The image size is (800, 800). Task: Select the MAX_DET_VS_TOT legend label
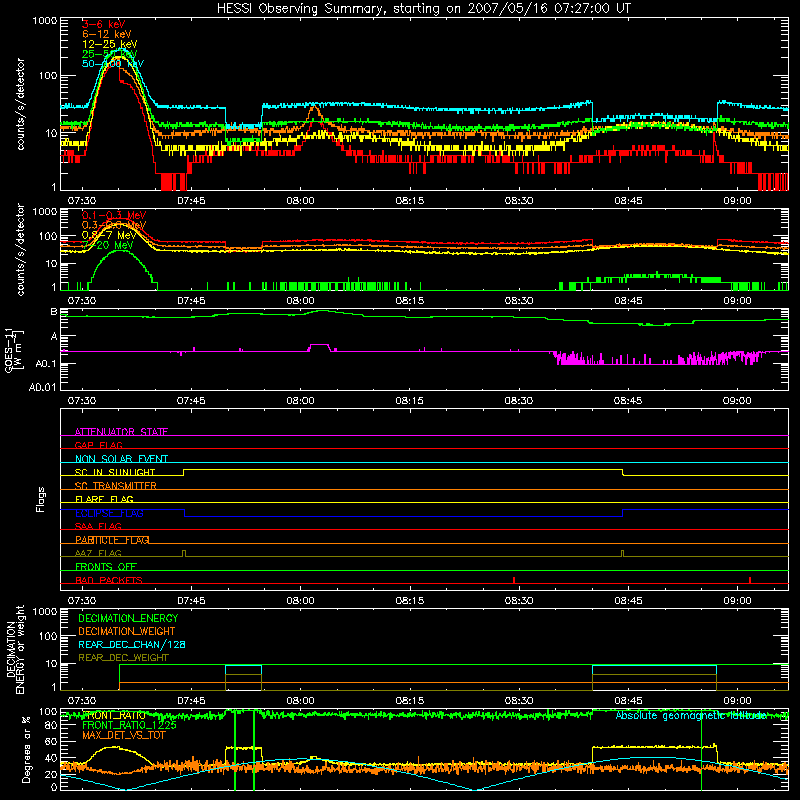[124, 735]
